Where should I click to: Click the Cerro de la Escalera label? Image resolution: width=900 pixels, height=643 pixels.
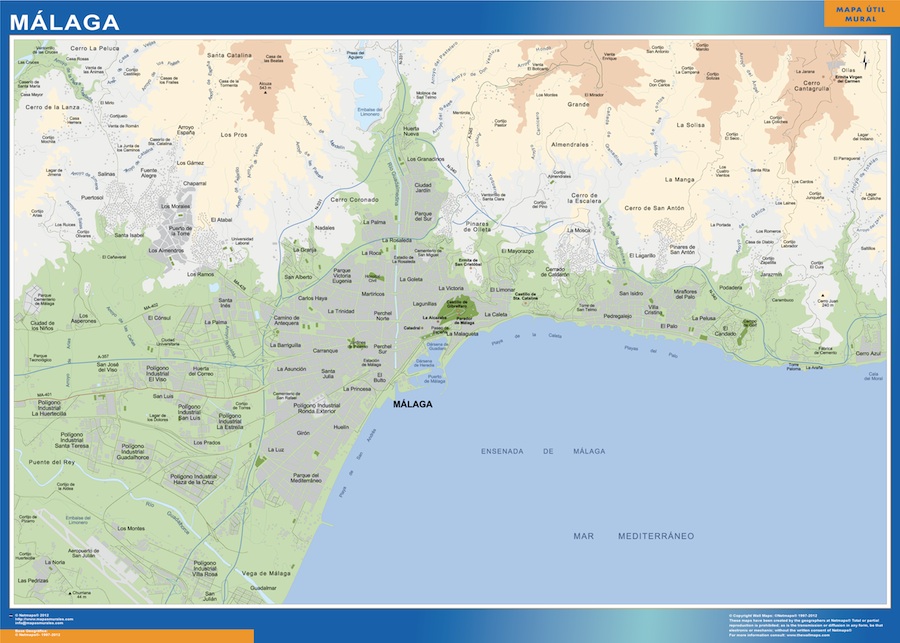pos(584,199)
